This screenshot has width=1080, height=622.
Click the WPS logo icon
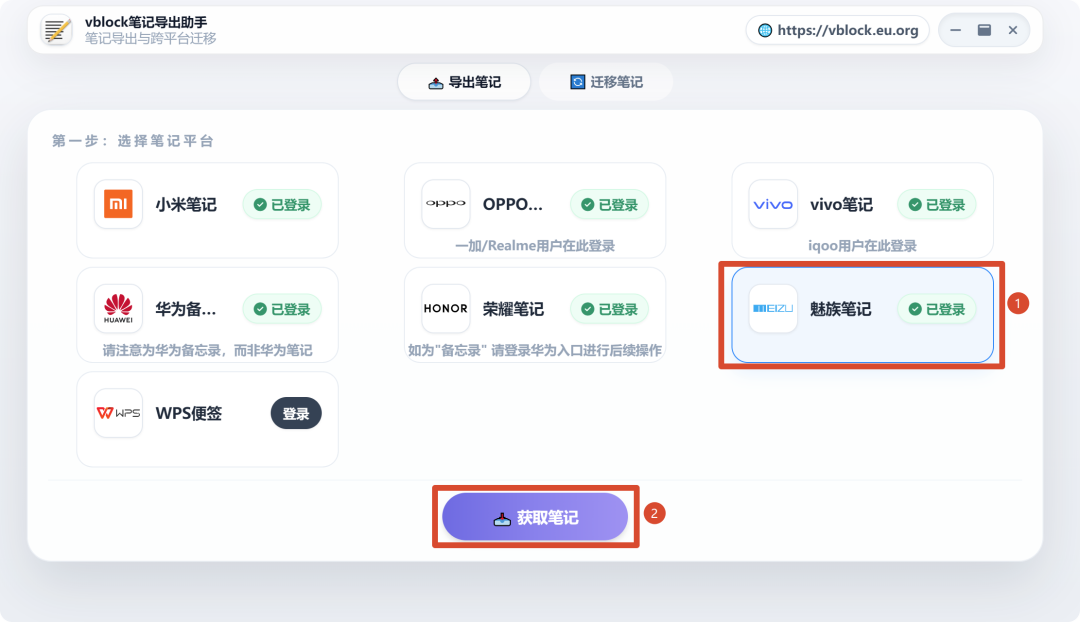118,413
